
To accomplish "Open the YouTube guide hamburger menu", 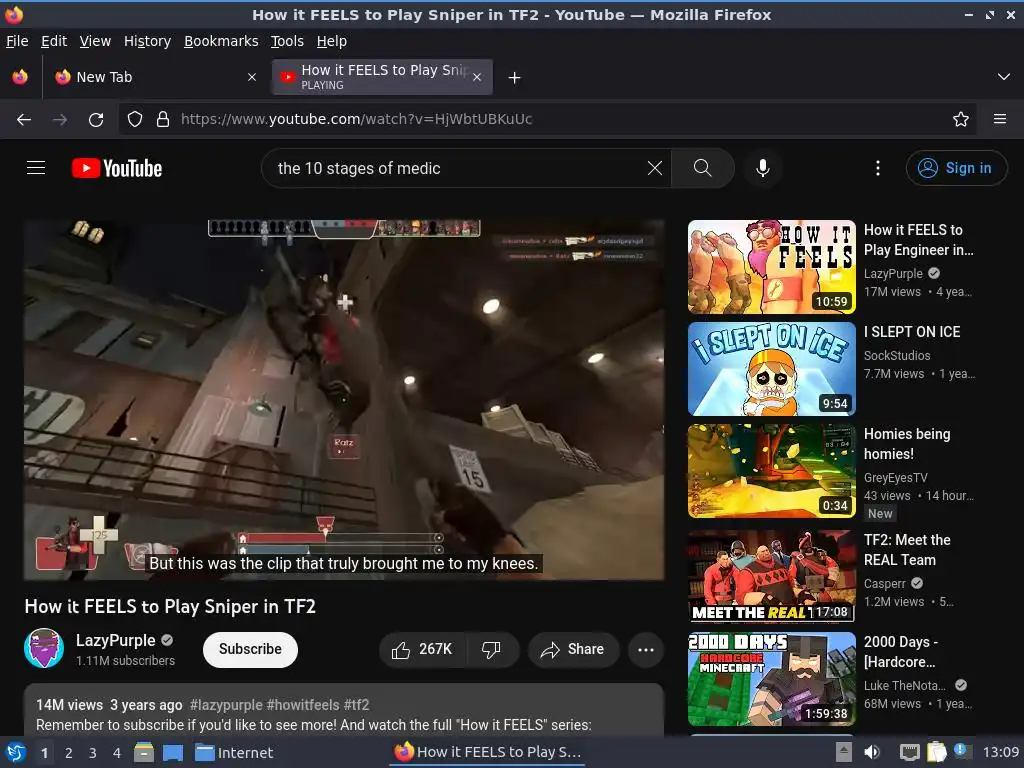I will (36, 168).
